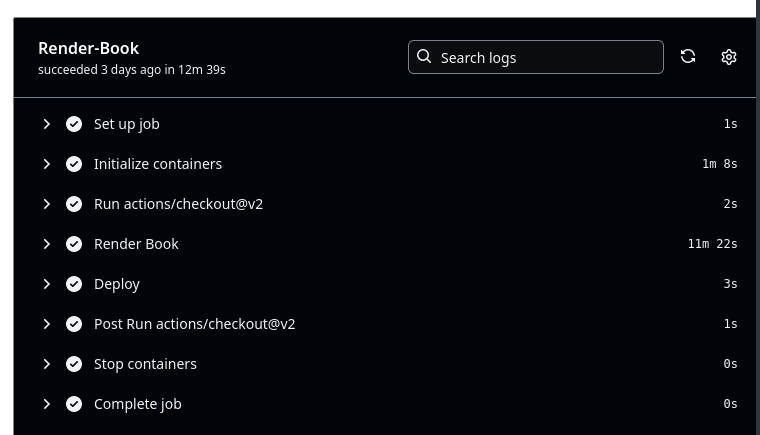760x435 pixels.
Task: Click the Render-Book job title
Action: [88, 48]
